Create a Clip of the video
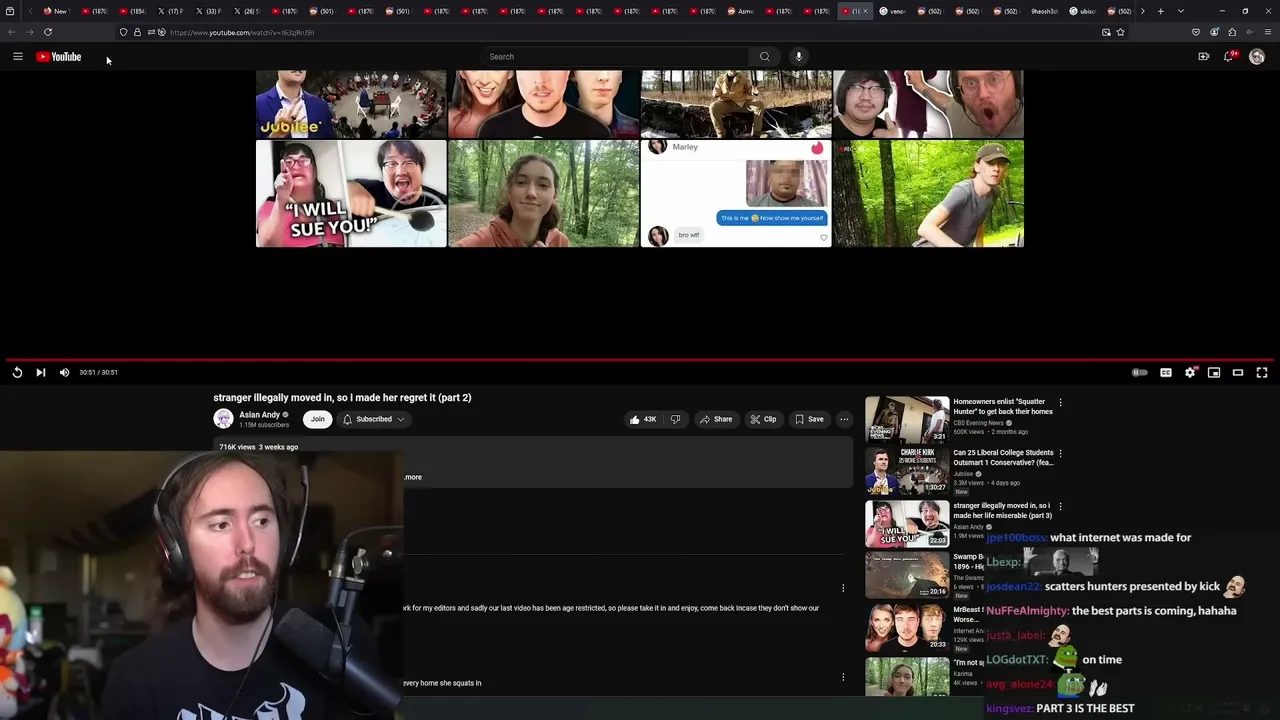Screen dimensions: 1280x720 click(764, 419)
